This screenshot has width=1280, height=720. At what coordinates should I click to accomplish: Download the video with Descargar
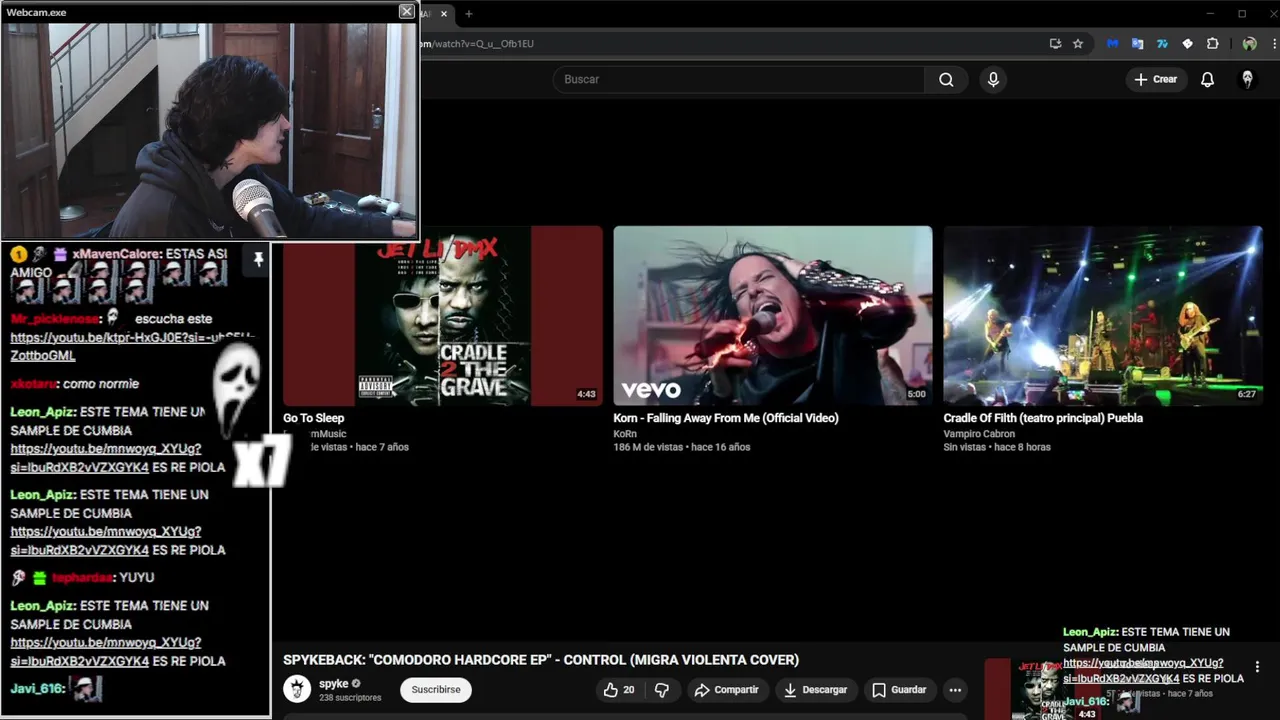click(815, 689)
